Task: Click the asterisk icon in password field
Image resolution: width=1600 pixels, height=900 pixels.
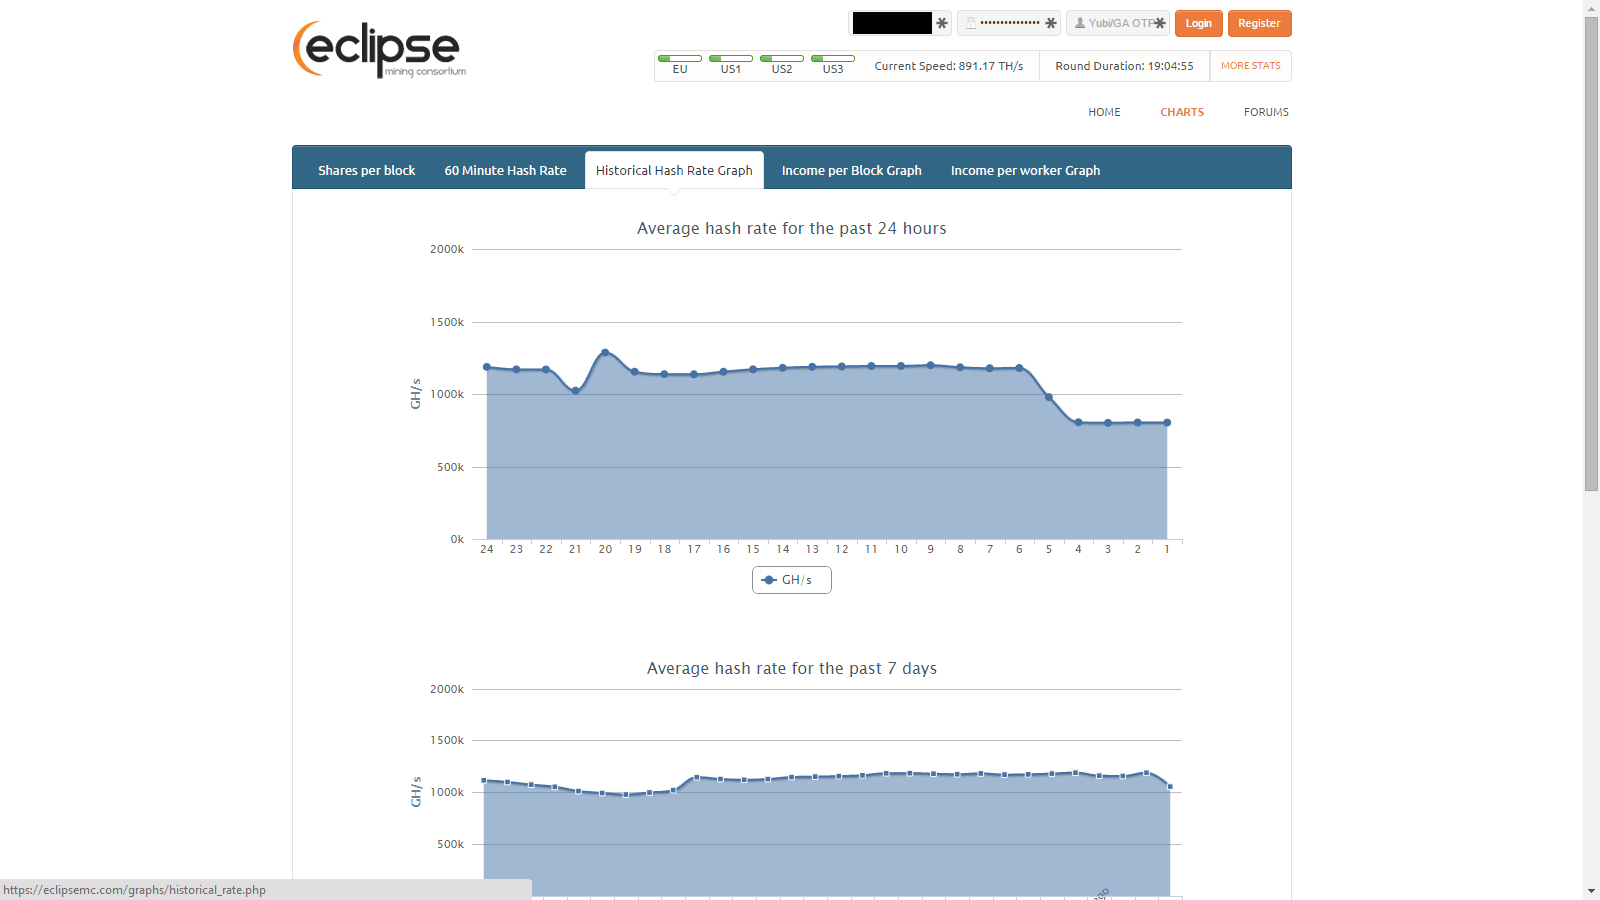Action: tap(1050, 23)
